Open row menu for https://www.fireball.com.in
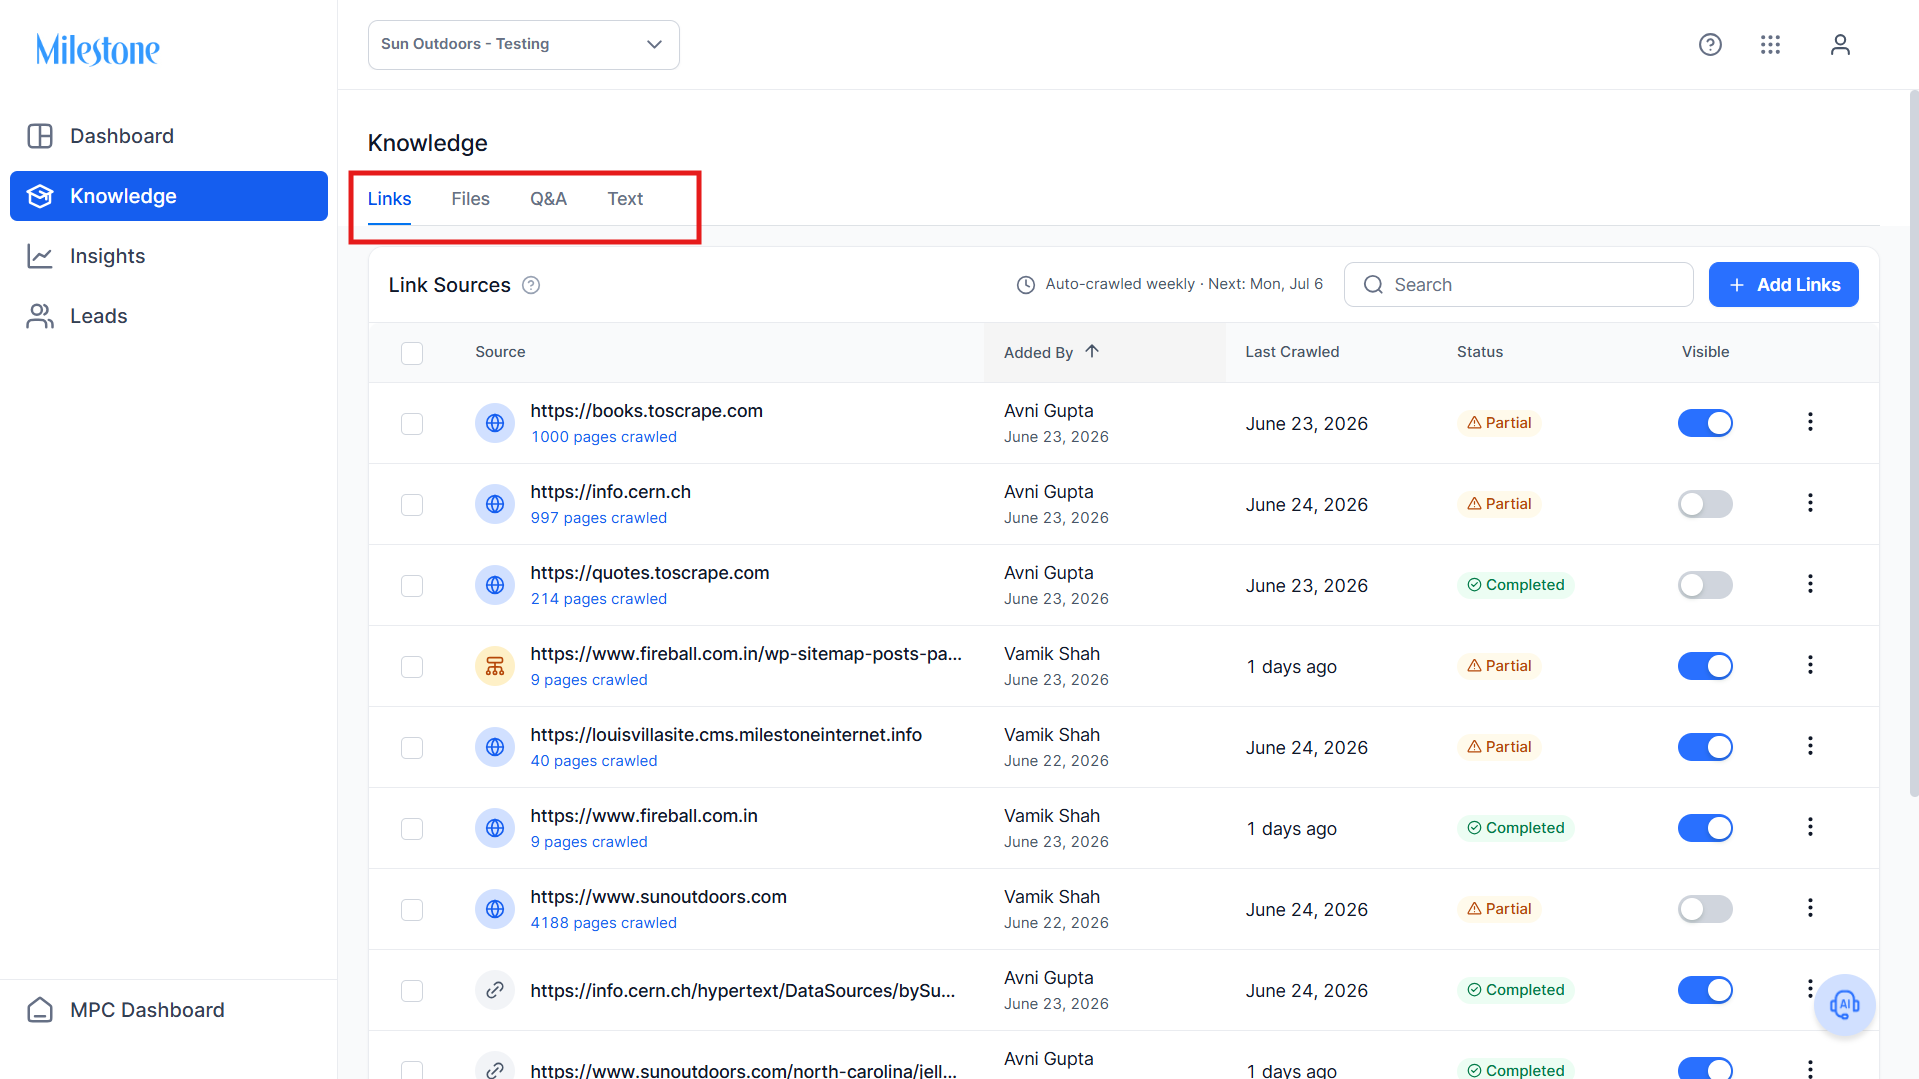The height and width of the screenshot is (1079, 1919). [1810, 827]
